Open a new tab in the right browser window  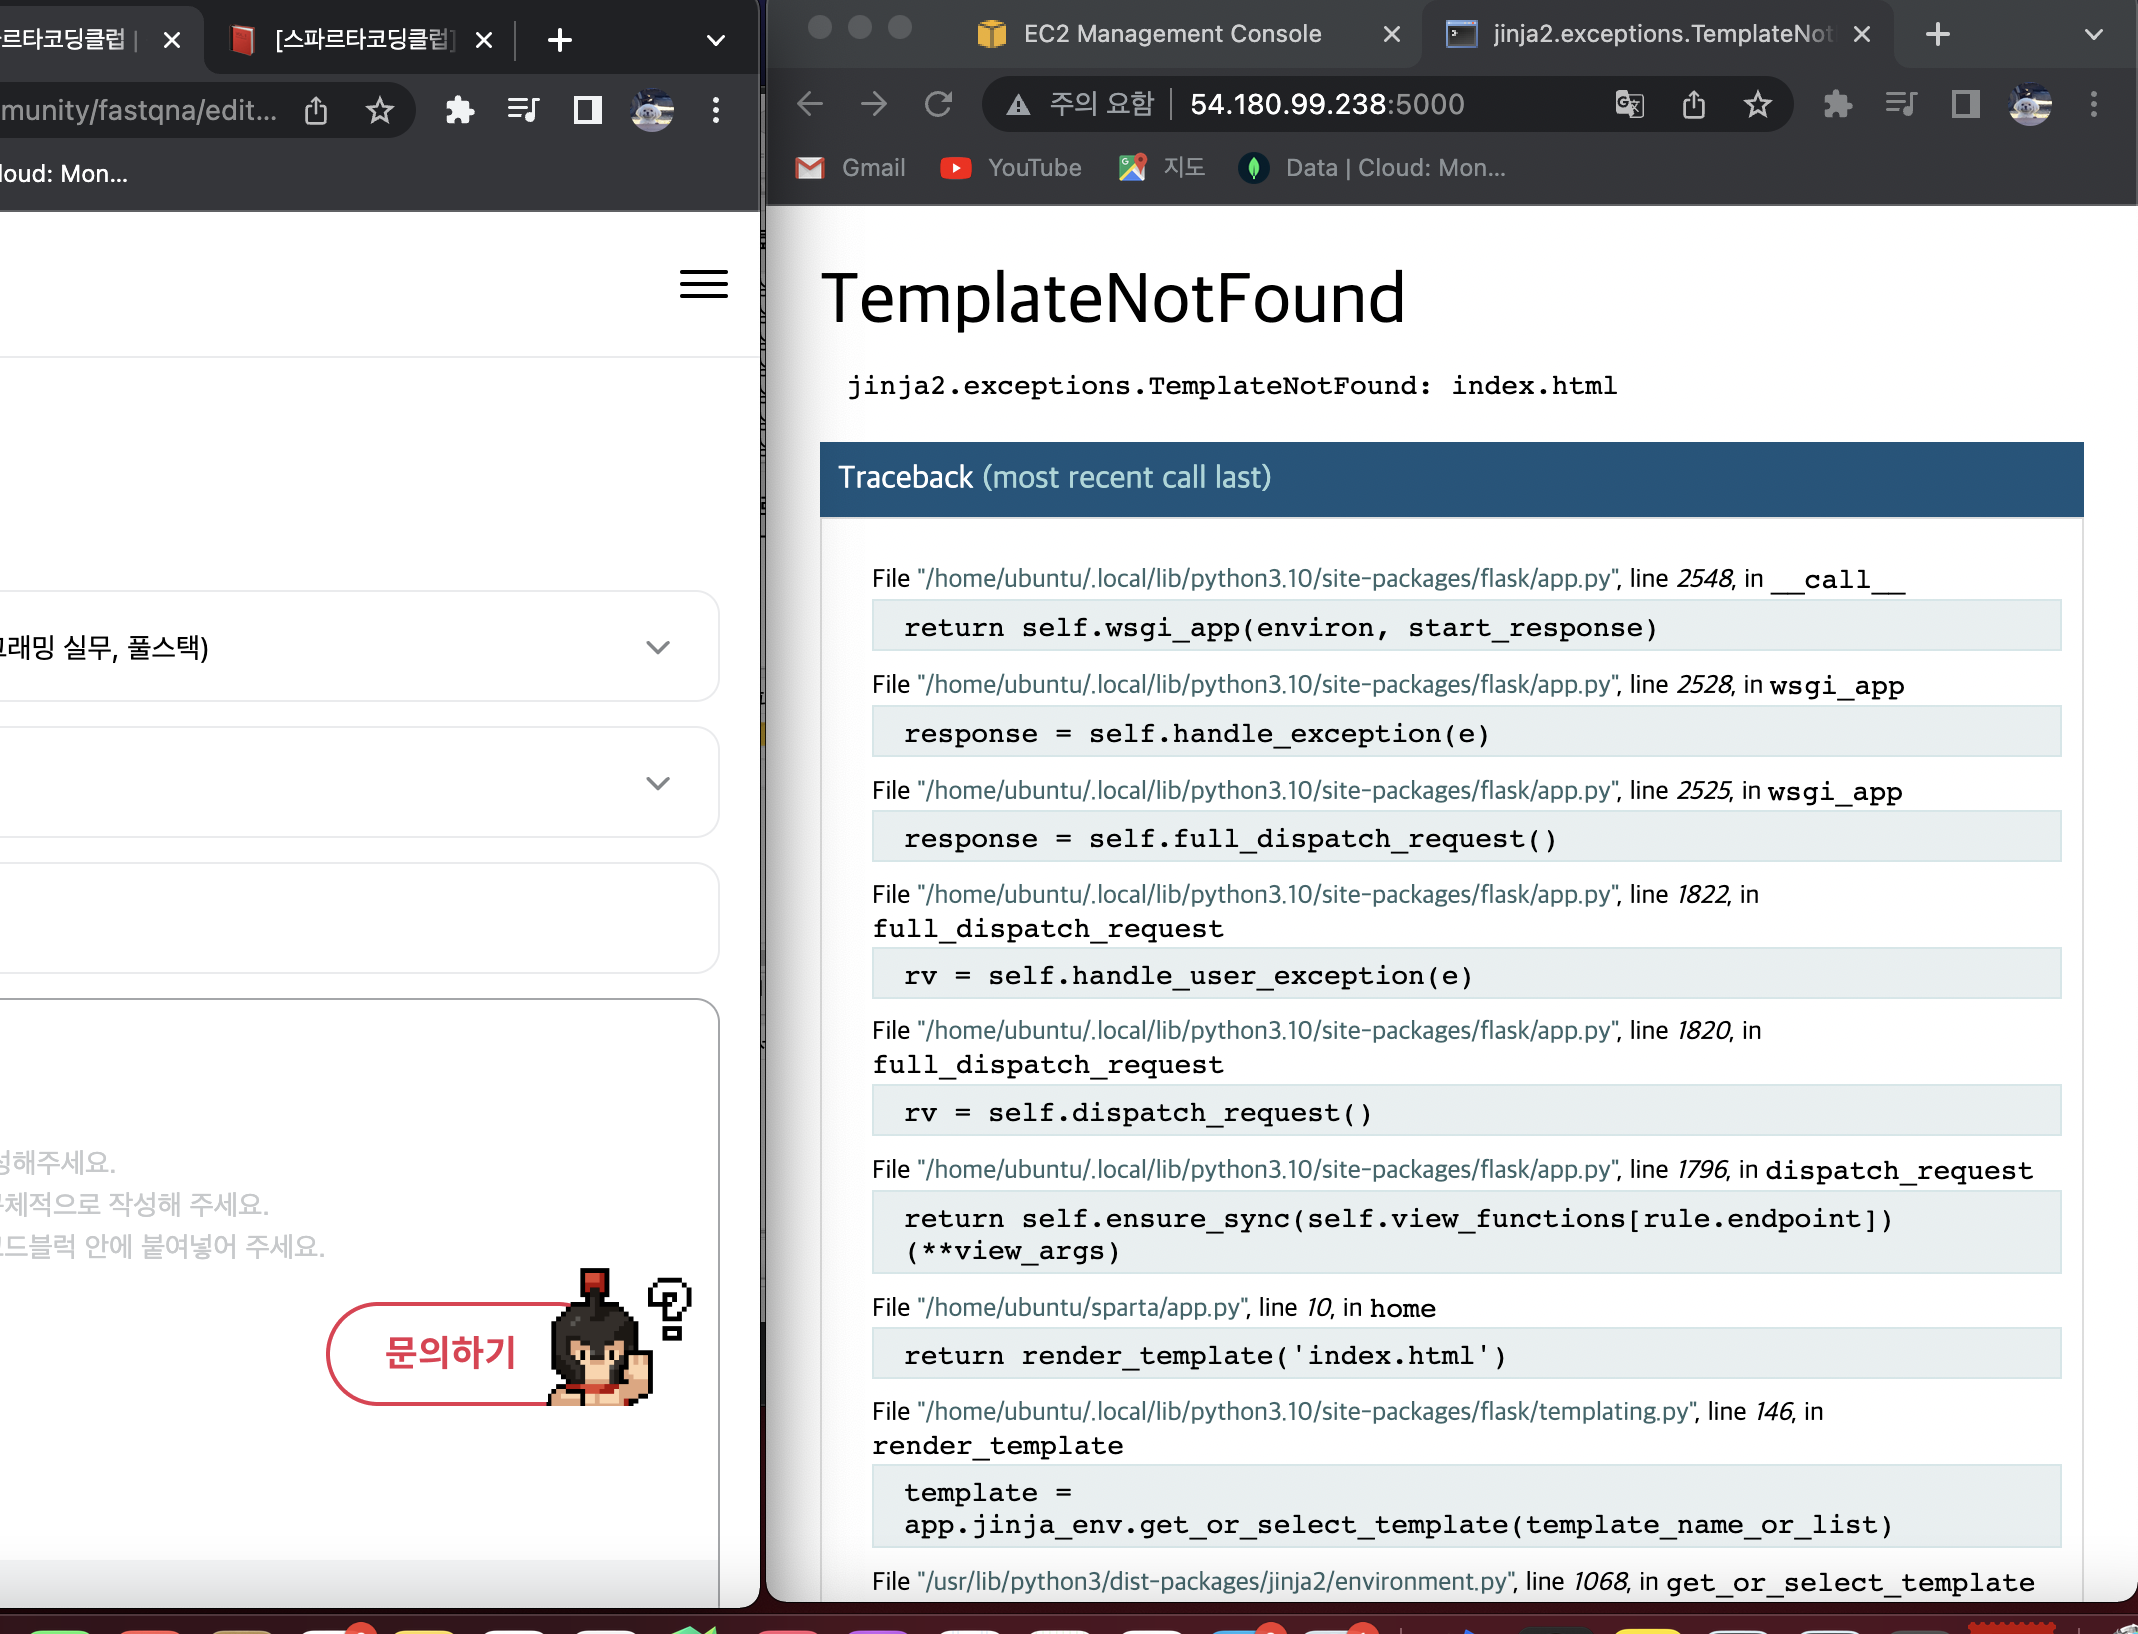tap(1938, 34)
